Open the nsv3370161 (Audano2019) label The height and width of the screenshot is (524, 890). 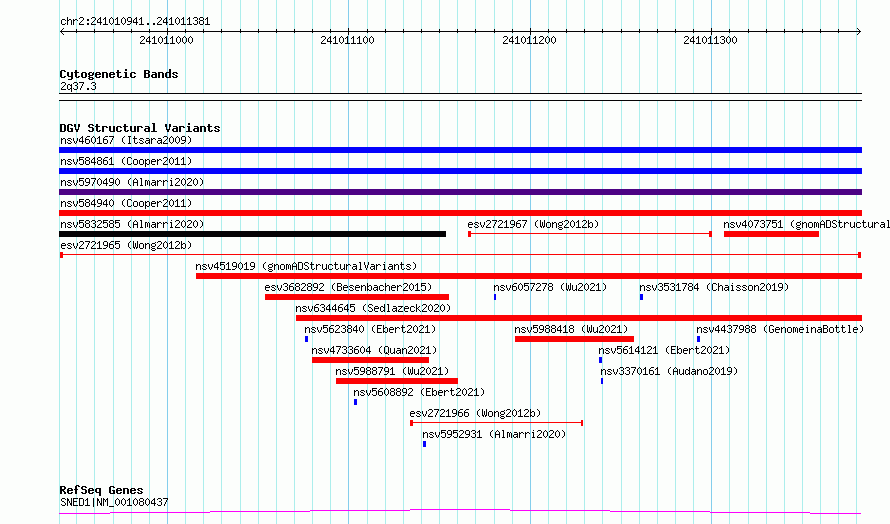[669, 371]
